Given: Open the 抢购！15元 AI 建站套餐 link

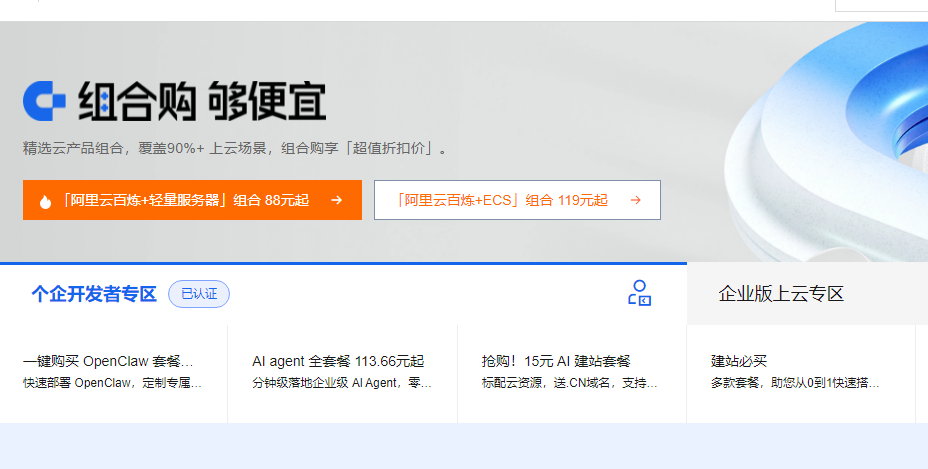Looking at the screenshot, I should (556, 361).
